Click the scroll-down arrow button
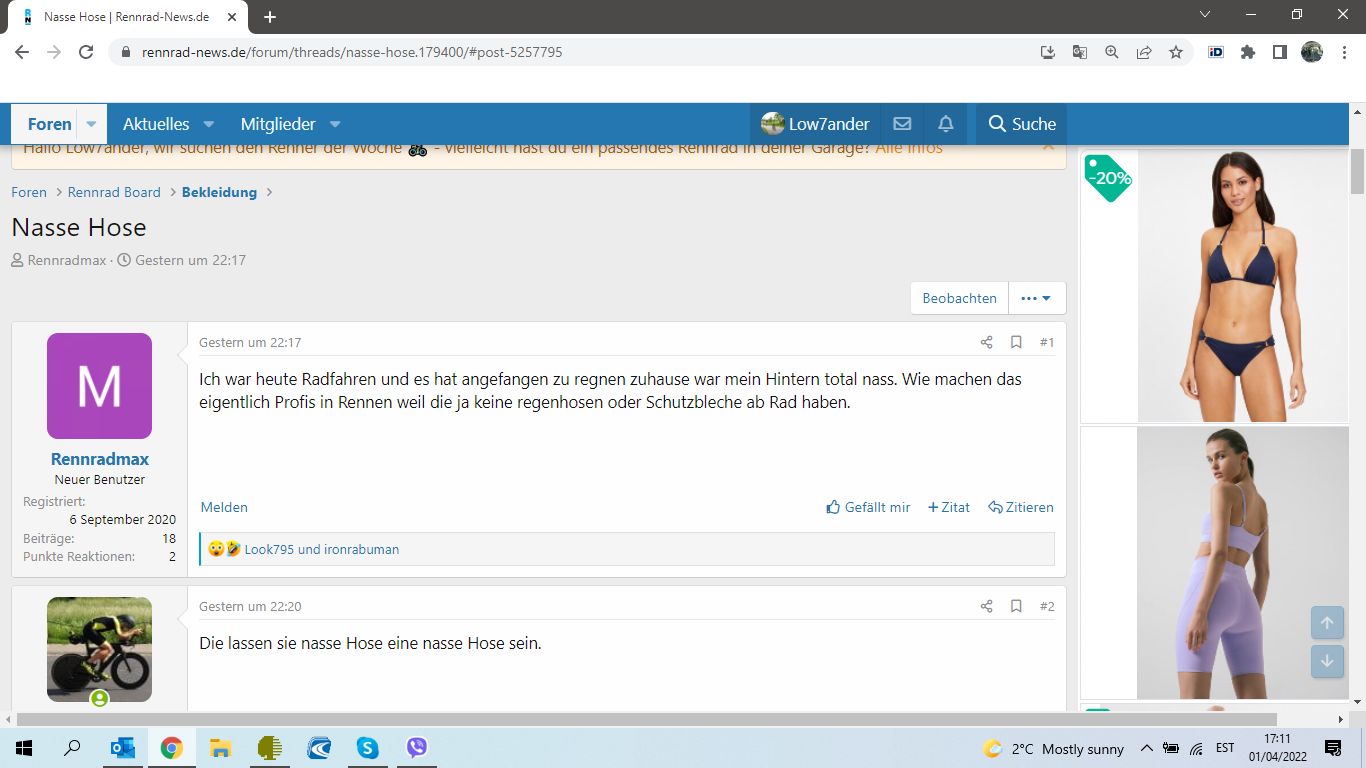This screenshot has height=768, width=1366. (1327, 661)
